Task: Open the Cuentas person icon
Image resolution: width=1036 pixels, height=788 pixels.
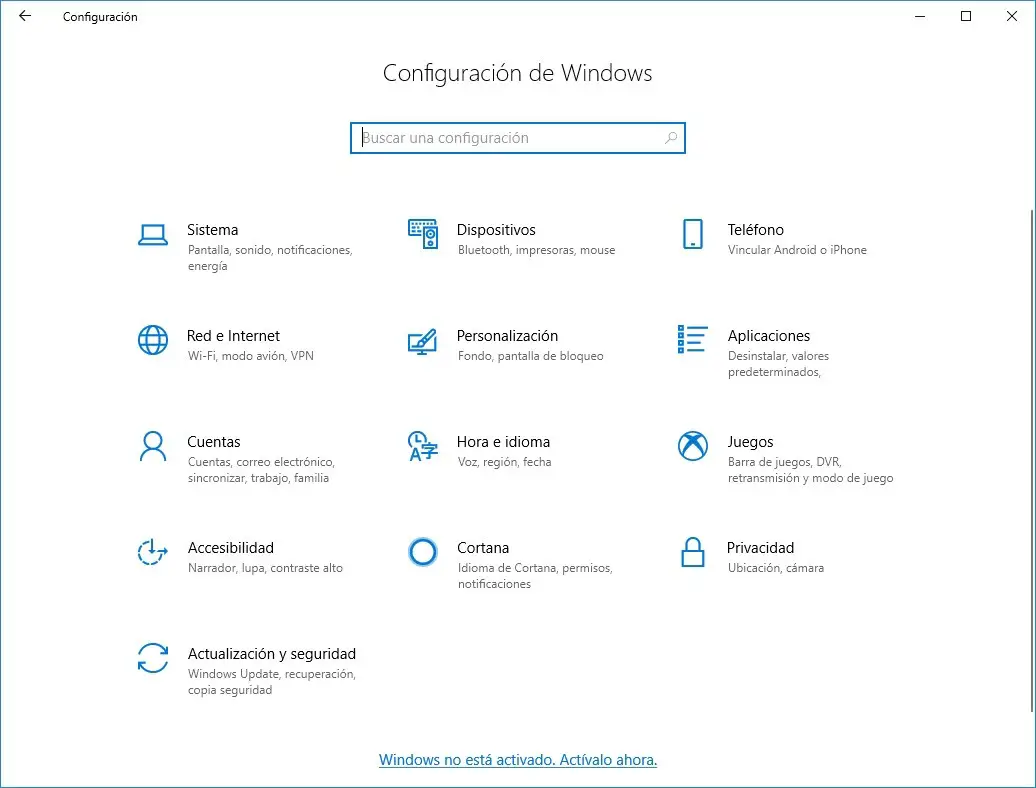Action: pos(153,447)
